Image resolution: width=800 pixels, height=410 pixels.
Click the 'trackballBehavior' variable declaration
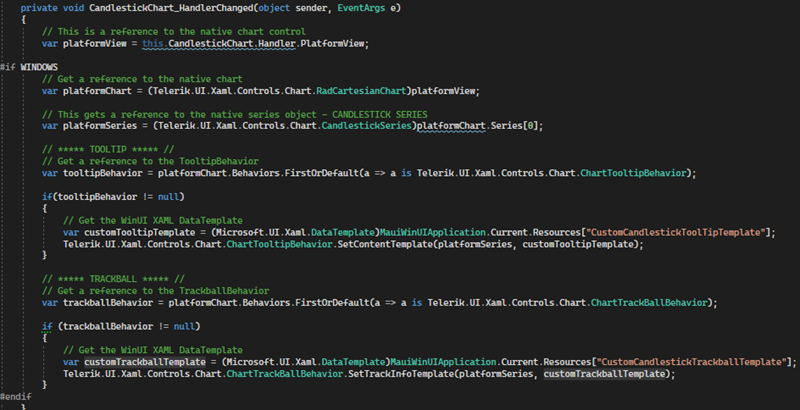(108, 302)
